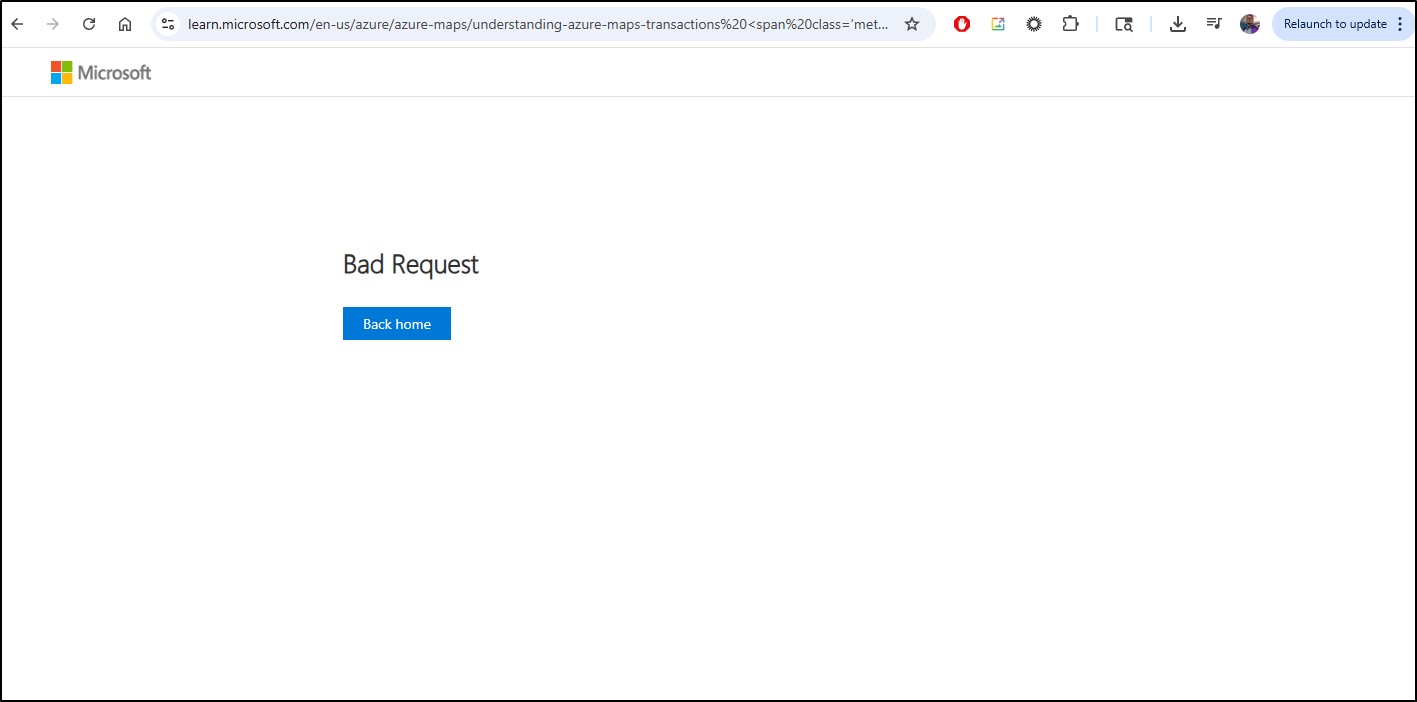Click the Bad Request heading text

tap(410, 264)
